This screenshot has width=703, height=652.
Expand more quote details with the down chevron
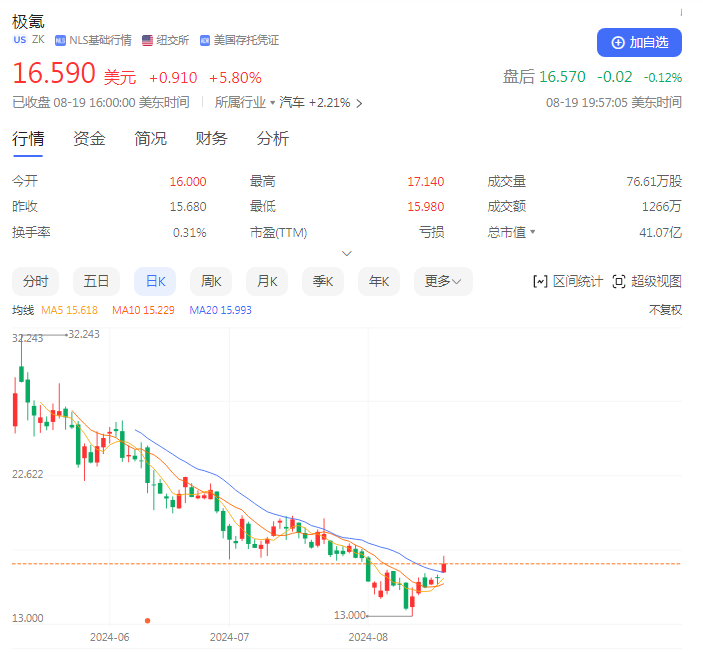click(347, 254)
